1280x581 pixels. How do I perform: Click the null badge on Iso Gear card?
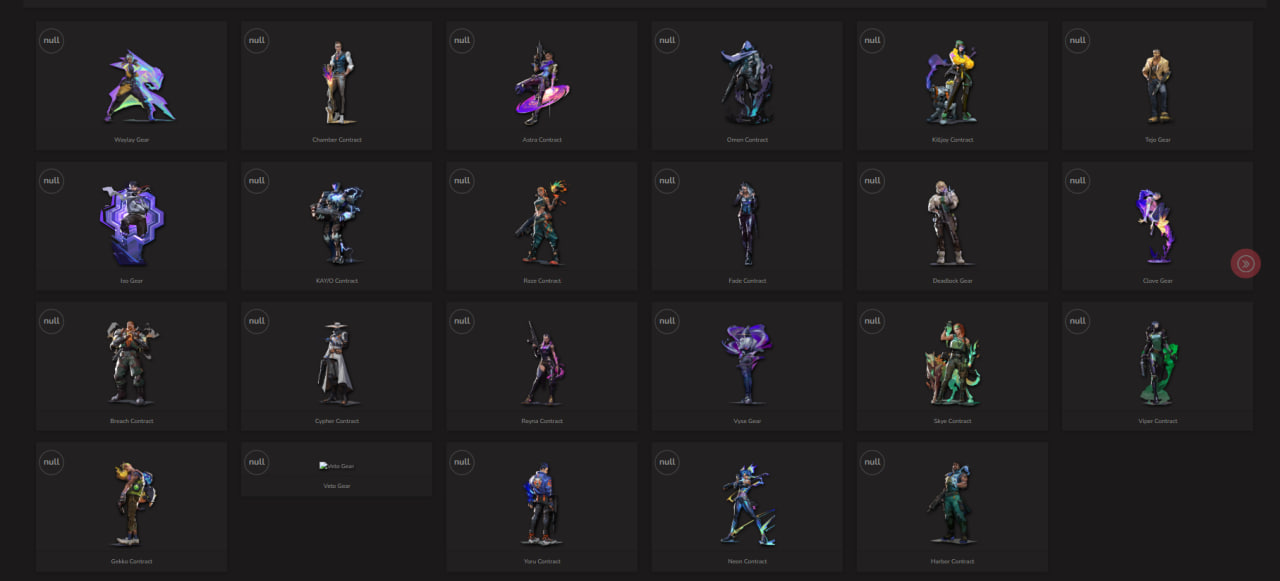[52, 181]
